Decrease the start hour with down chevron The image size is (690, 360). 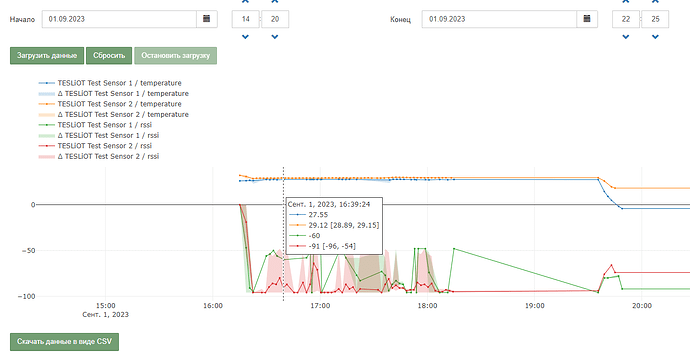tap(246, 37)
